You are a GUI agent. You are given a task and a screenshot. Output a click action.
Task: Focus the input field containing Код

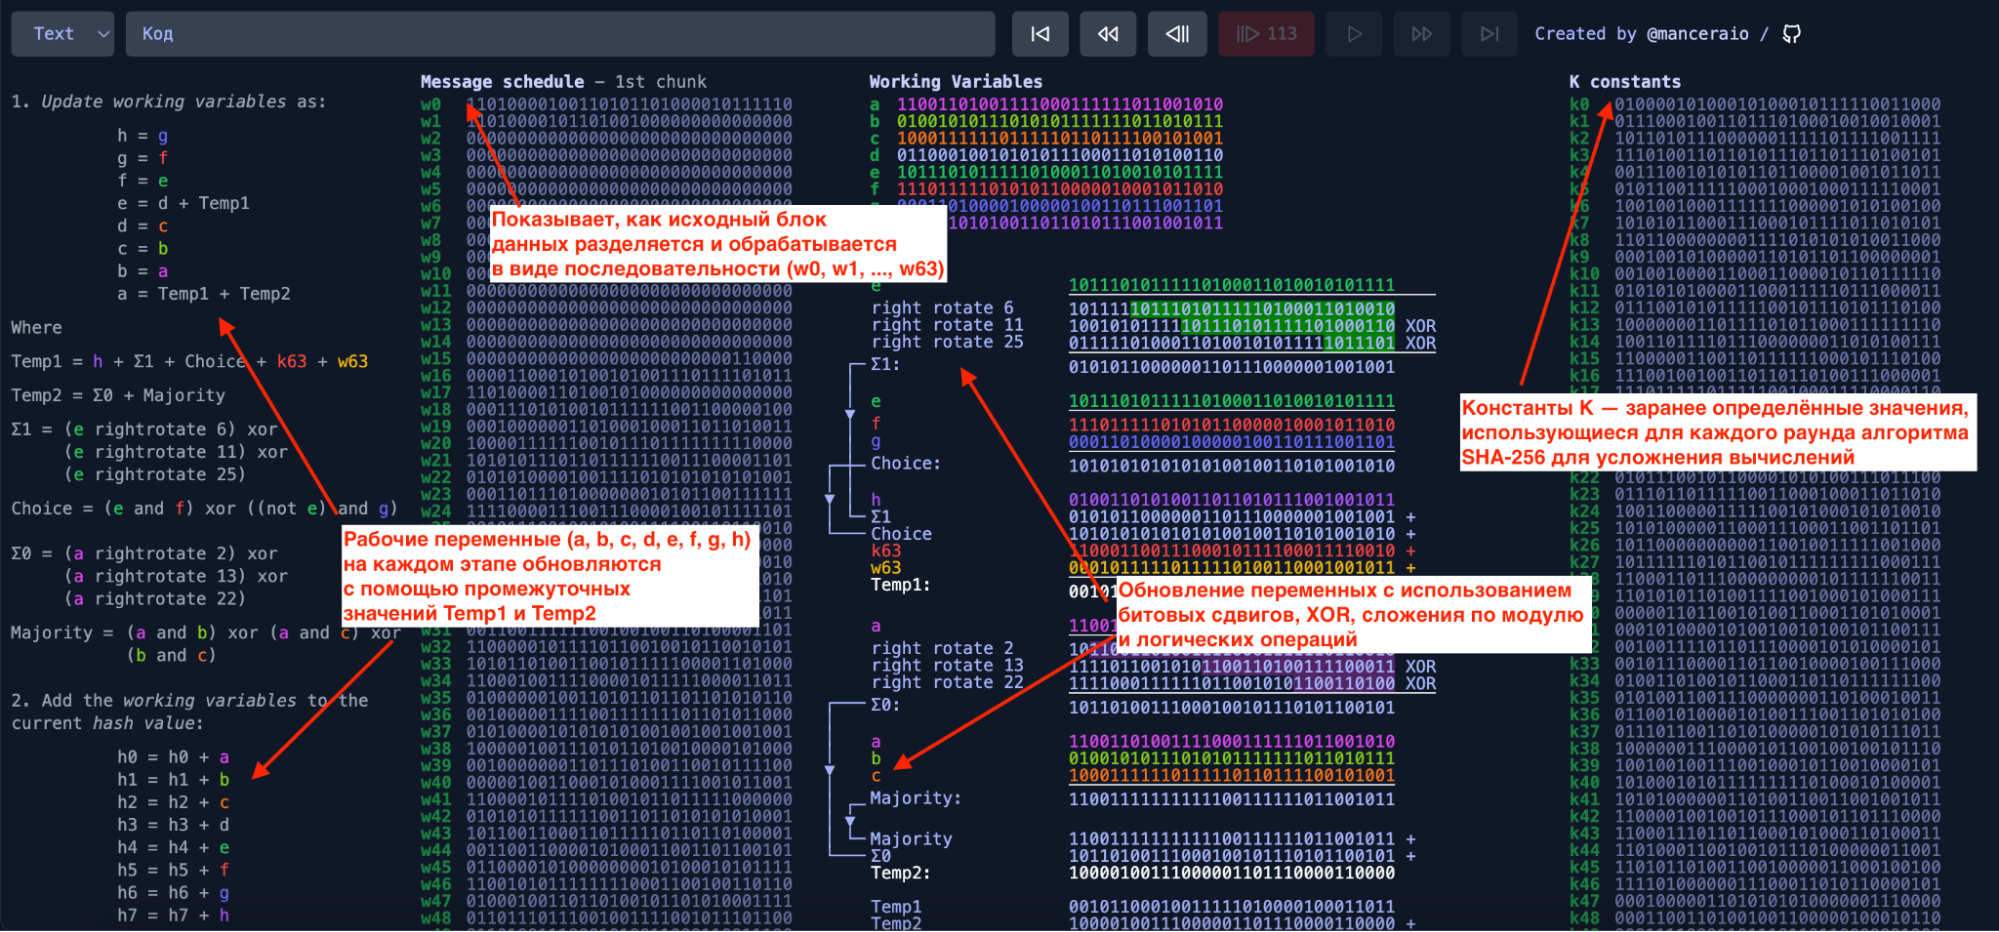click(x=560, y=34)
